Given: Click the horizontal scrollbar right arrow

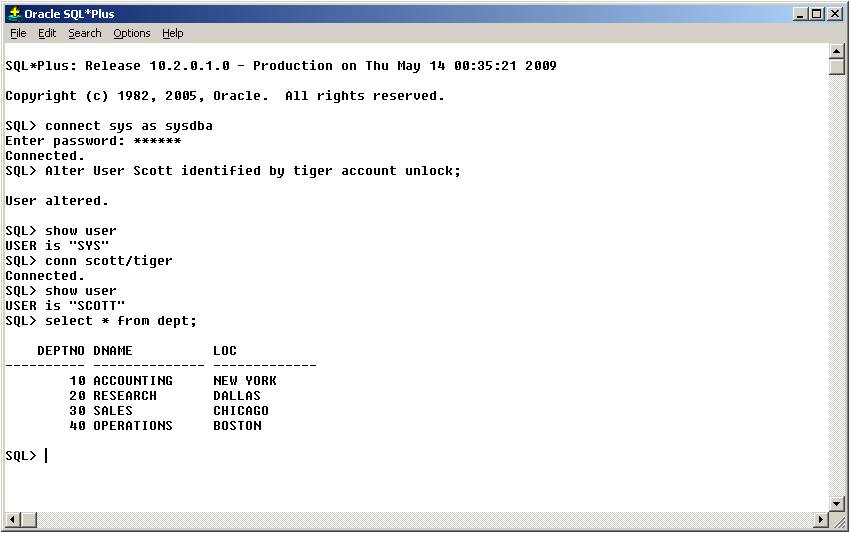Looking at the screenshot, I should (x=821, y=519).
